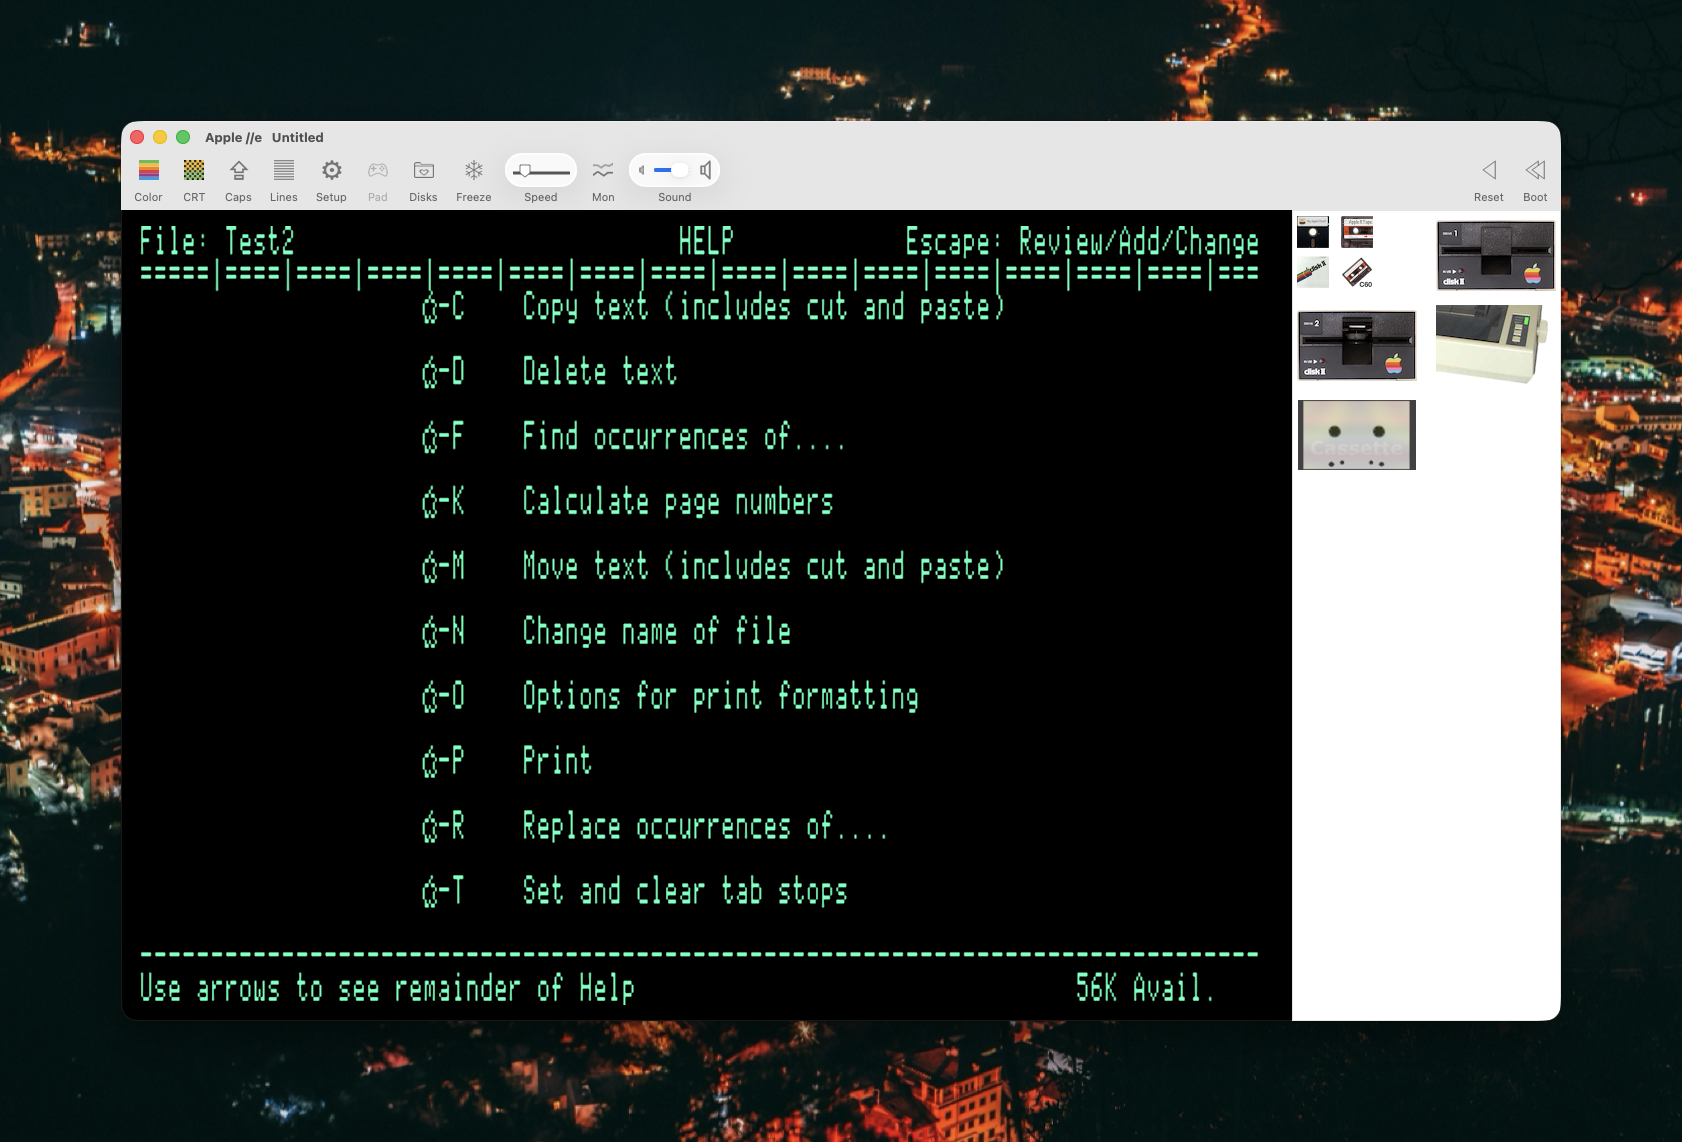Click the 'Copy text' help line
Screen dimensions: 1682x1142
[713, 307]
